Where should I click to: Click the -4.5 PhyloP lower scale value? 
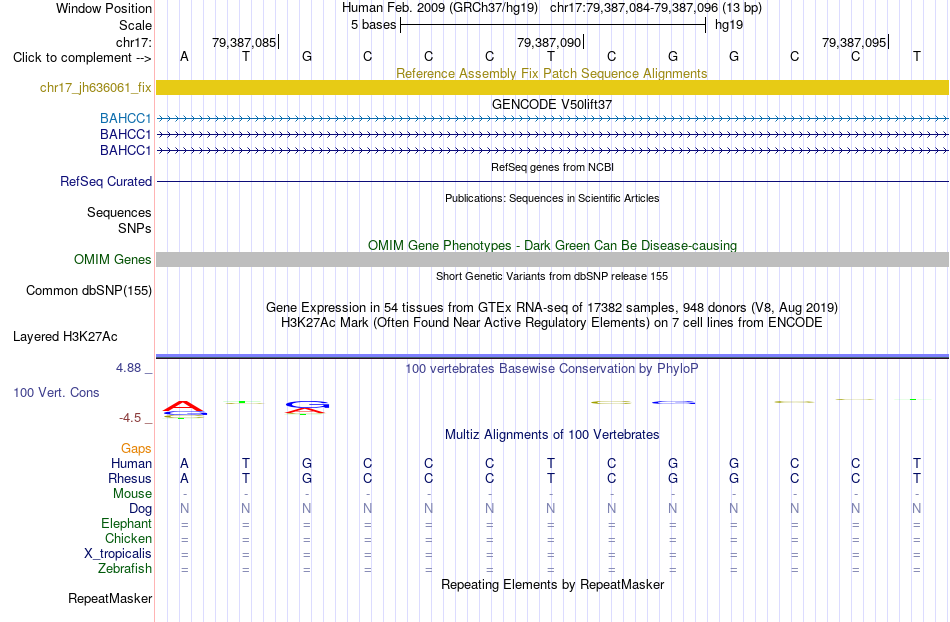130,417
